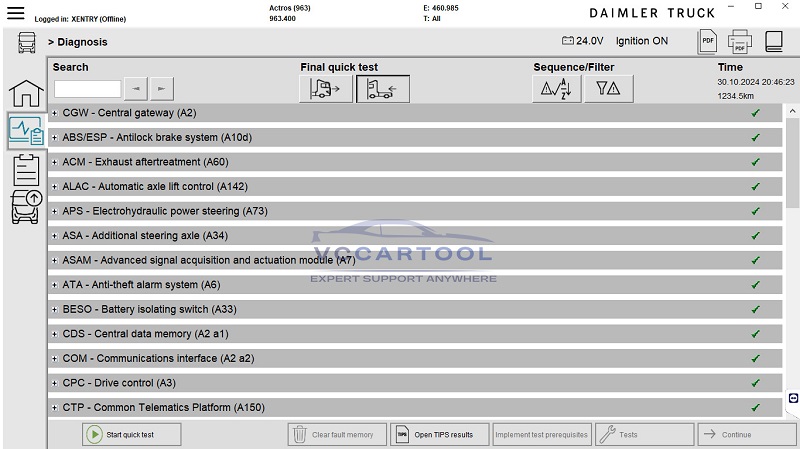Click the final quick test send icon
Viewport: 800px width, 449px height.
[x=326, y=89]
